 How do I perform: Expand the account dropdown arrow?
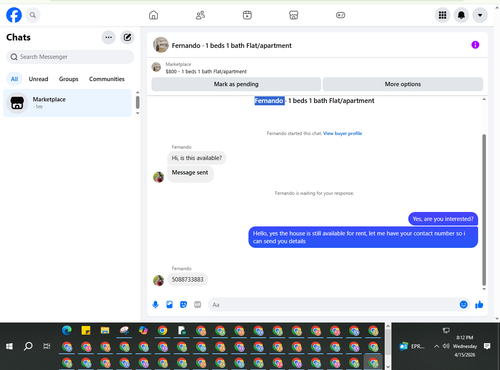(480, 15)
